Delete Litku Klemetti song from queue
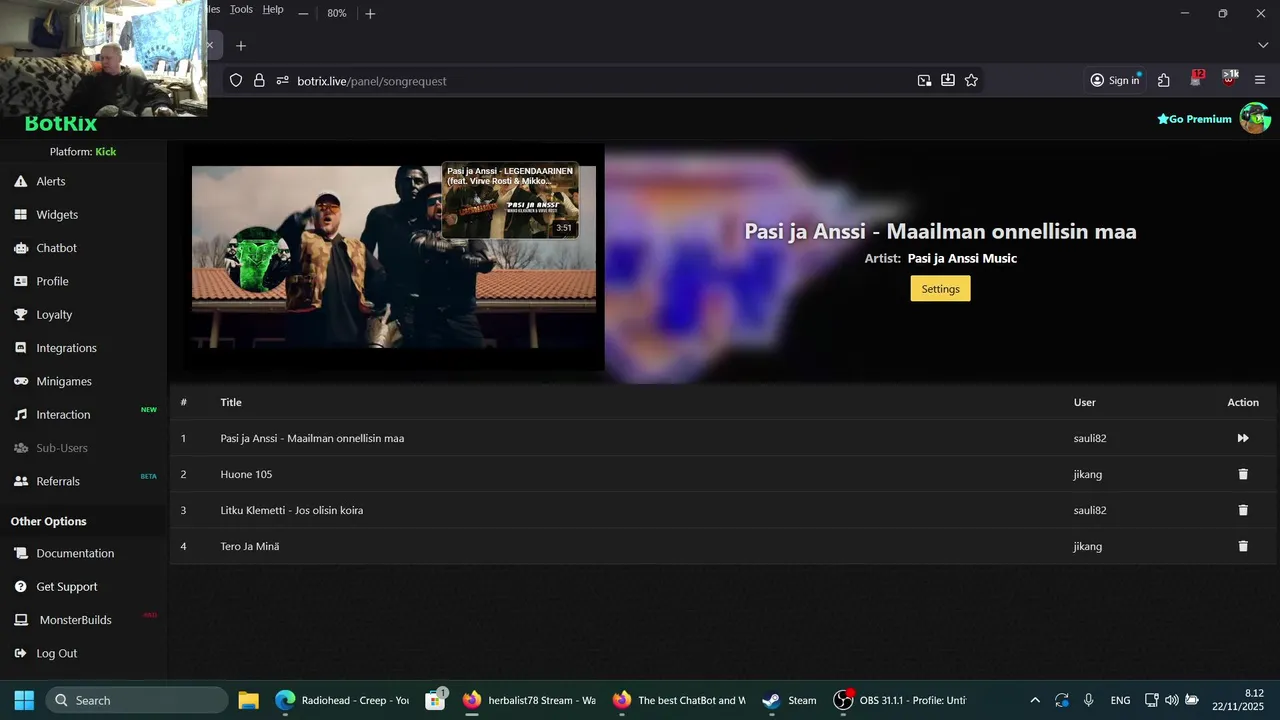Screen dimensions: 1280x720 pyautogui.click(x=1243, y=510)
